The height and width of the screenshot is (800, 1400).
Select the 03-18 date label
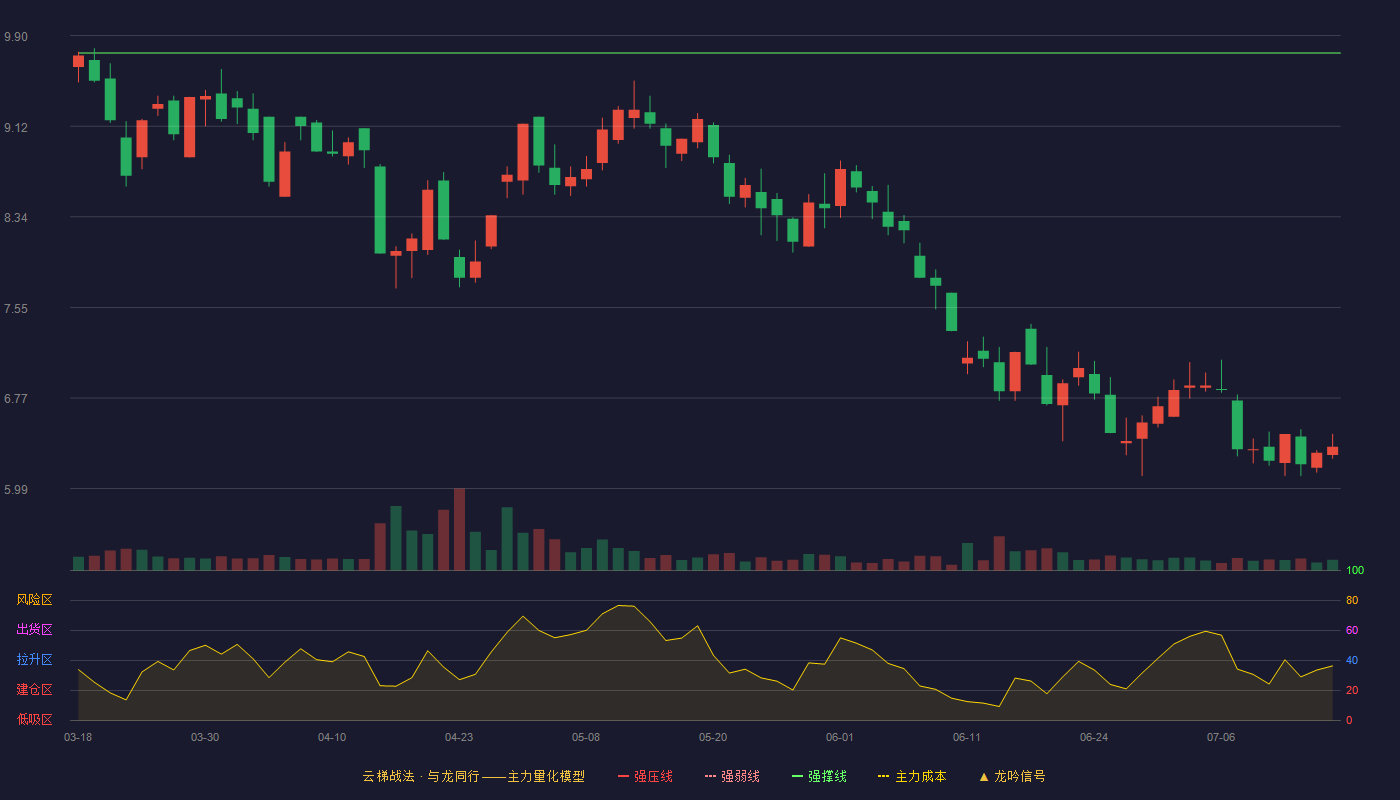click(x=78, y=737)
